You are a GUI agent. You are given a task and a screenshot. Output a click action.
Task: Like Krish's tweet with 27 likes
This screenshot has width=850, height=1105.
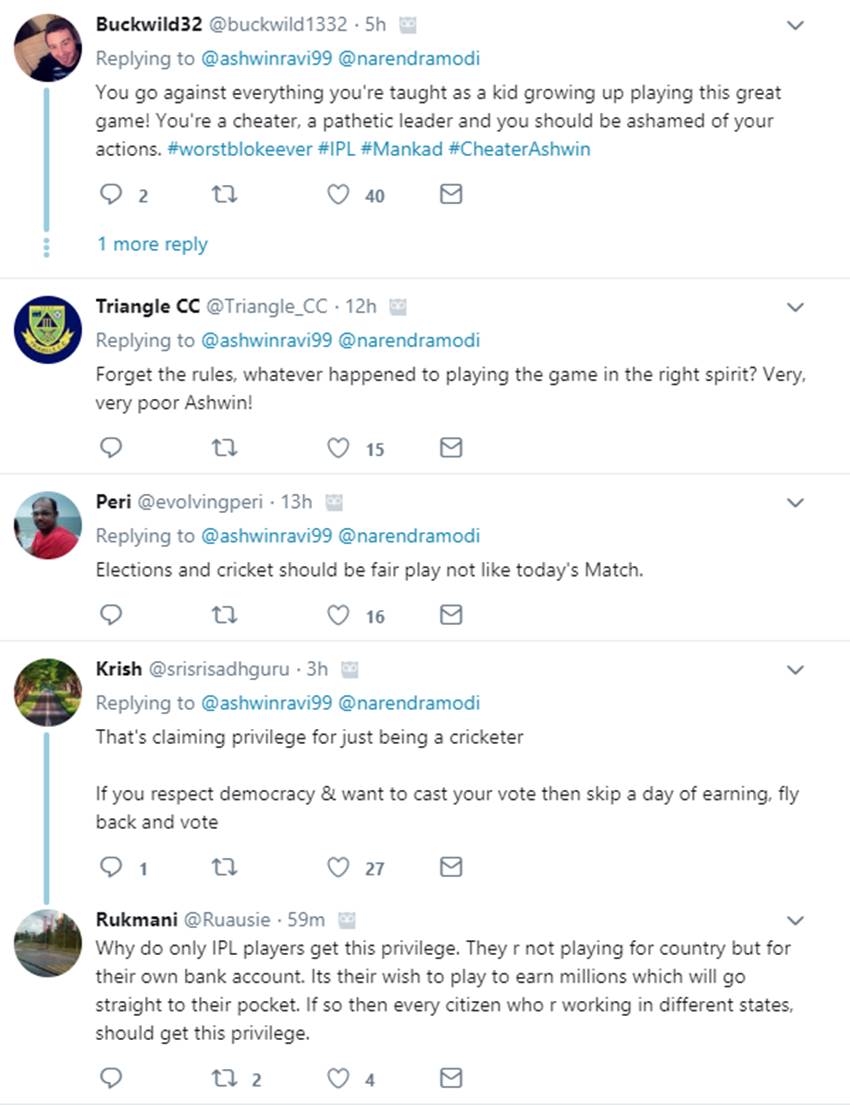tap(340, 867)
